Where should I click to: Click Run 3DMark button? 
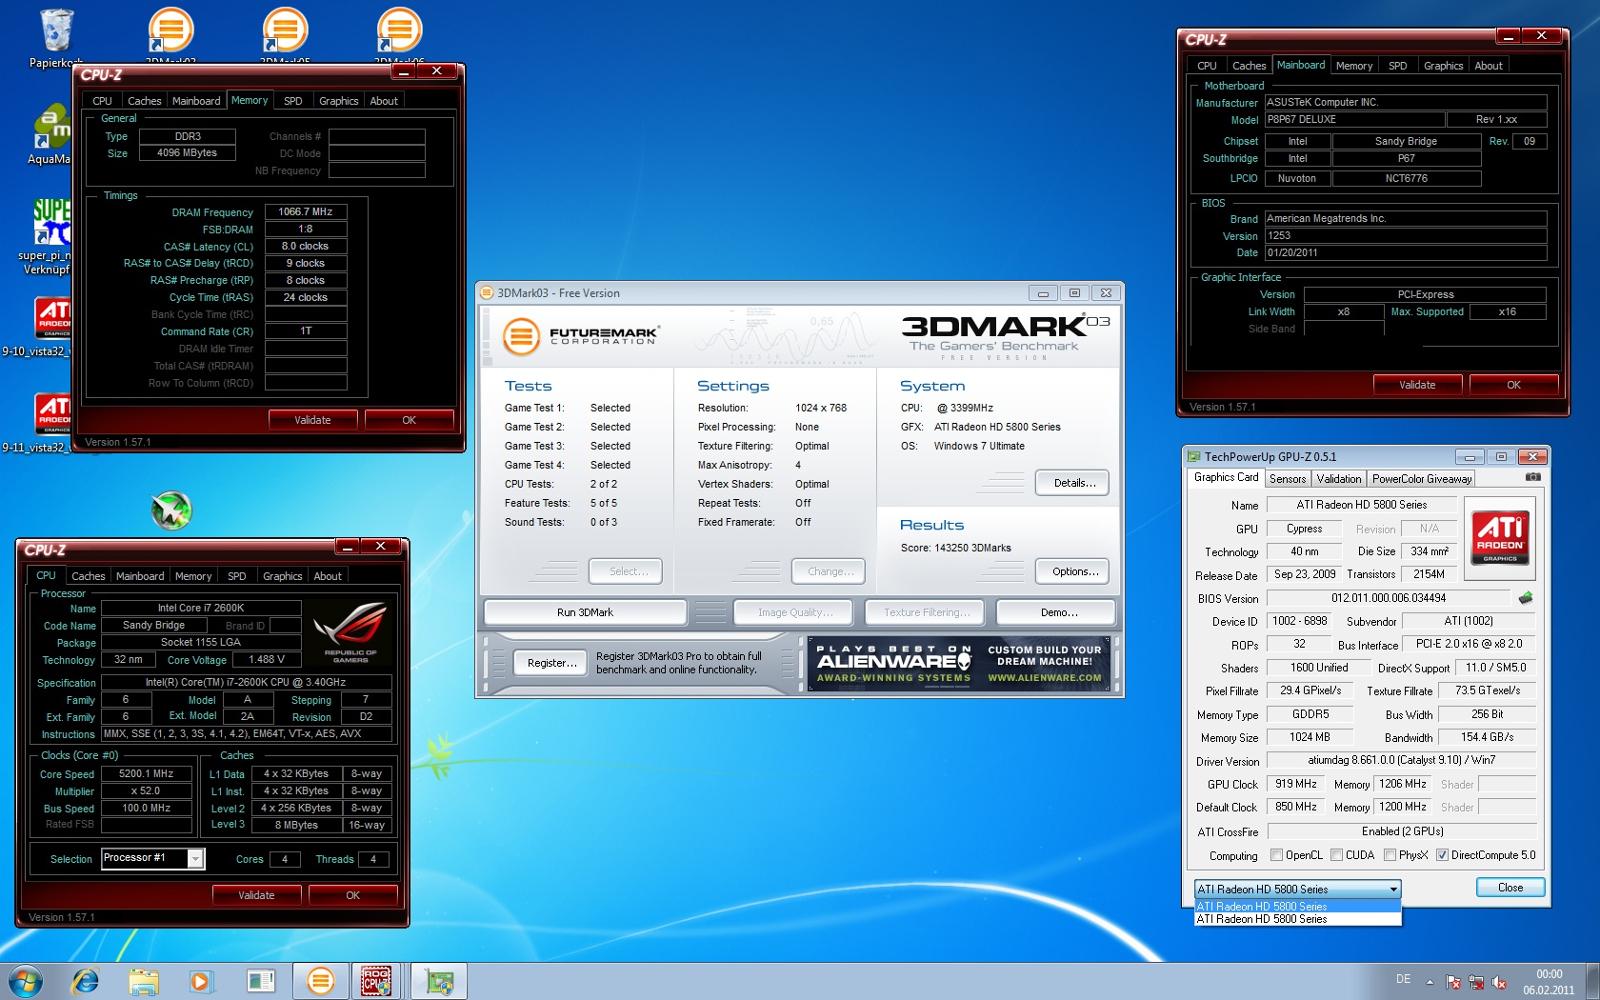click(x=585, y=612)
